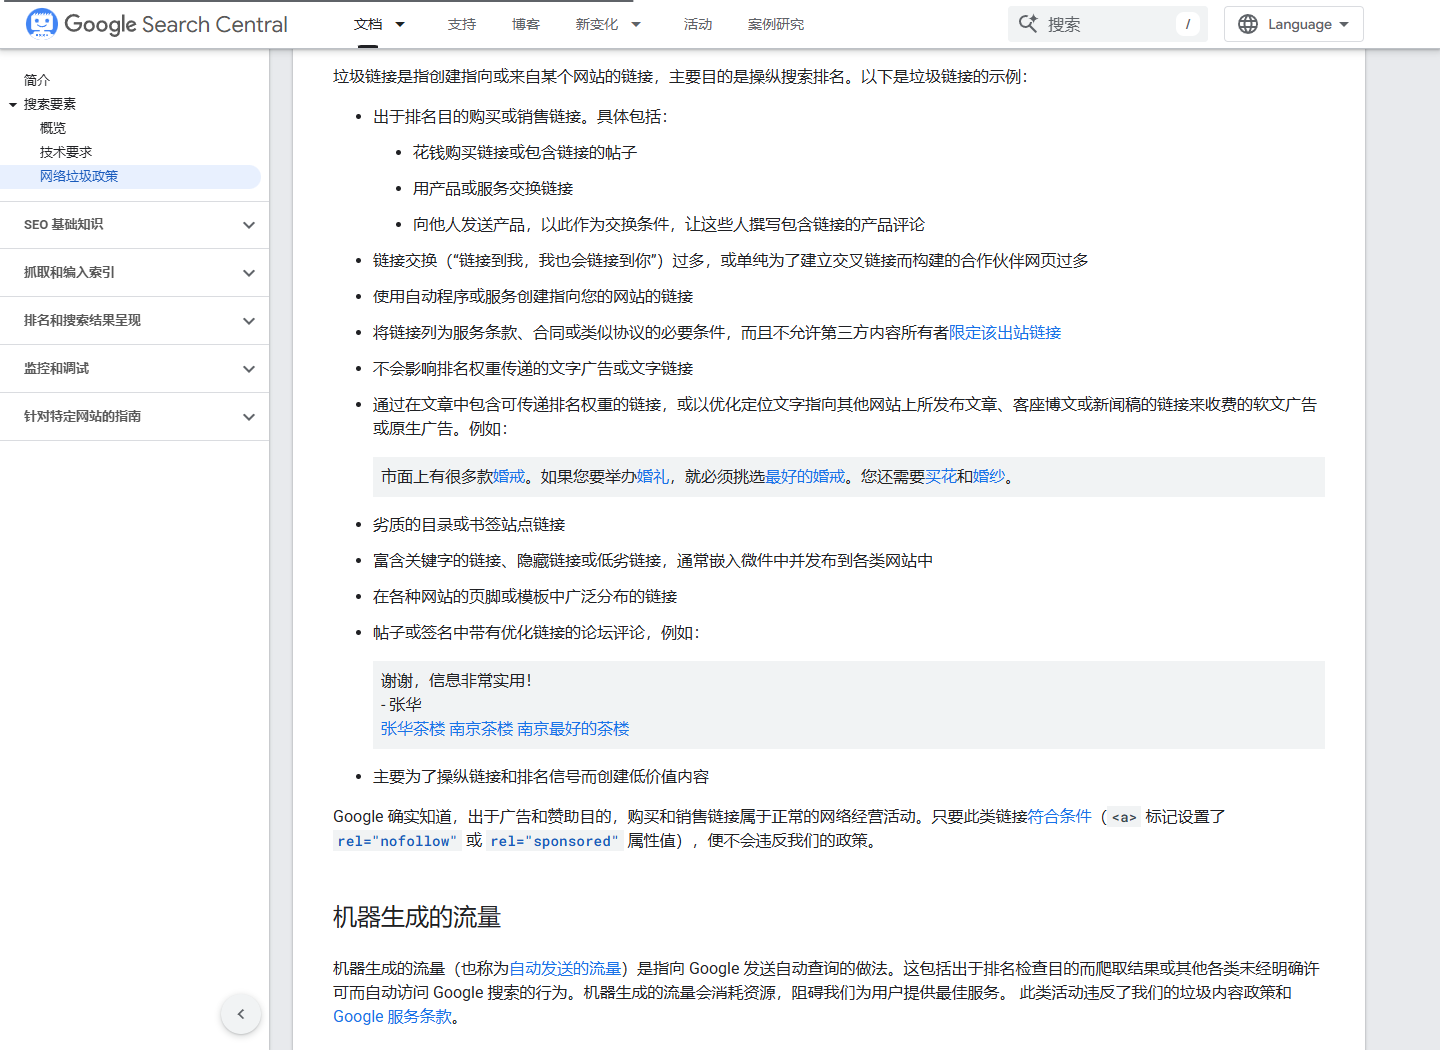Open the 自动发送的流量 link
This screenshot has width=1440, height=1050.
[x=566, y=969]
